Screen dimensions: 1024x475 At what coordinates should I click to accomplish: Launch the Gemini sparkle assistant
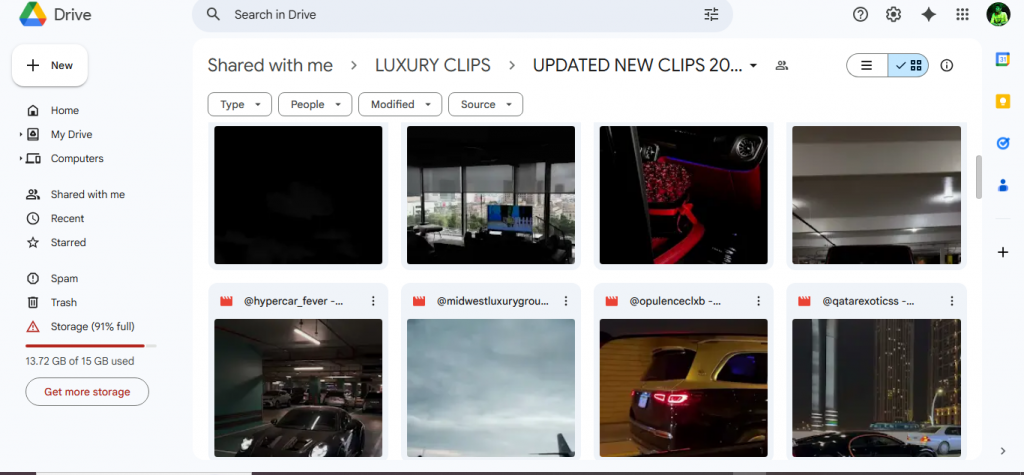coord(928,14)
